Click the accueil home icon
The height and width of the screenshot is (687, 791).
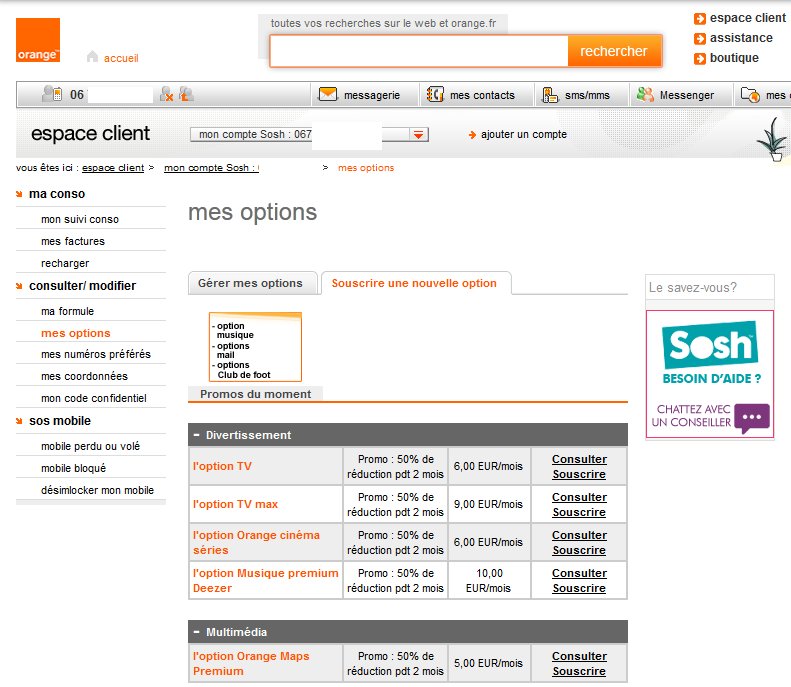tap(93, 57)
